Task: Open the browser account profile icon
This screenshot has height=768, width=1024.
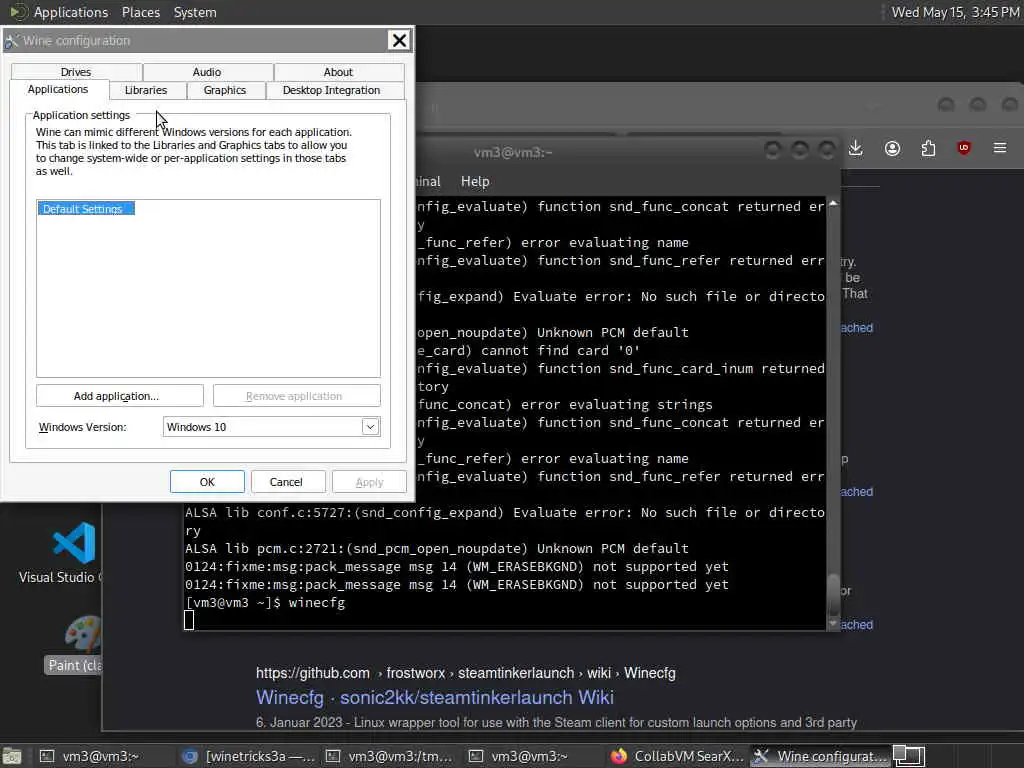Action: tap(892, 148)
